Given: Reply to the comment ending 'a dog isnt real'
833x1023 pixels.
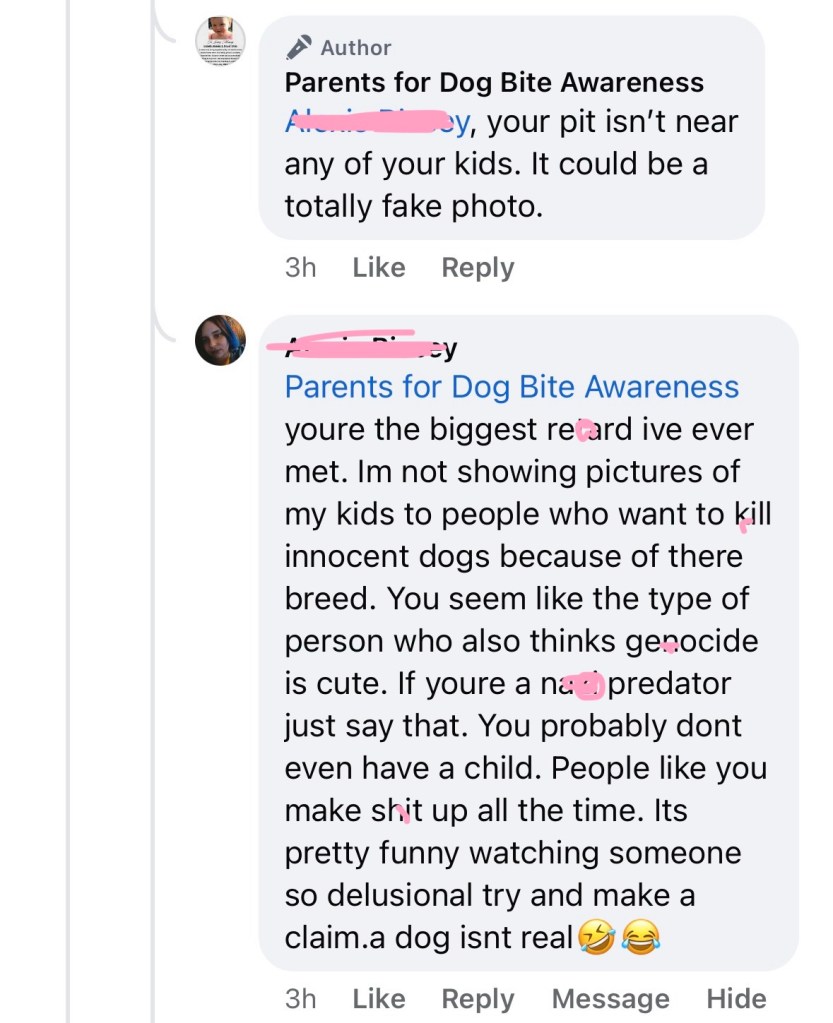Looking at the screenshot, I should pyautogui.click(x=478, y=998).
